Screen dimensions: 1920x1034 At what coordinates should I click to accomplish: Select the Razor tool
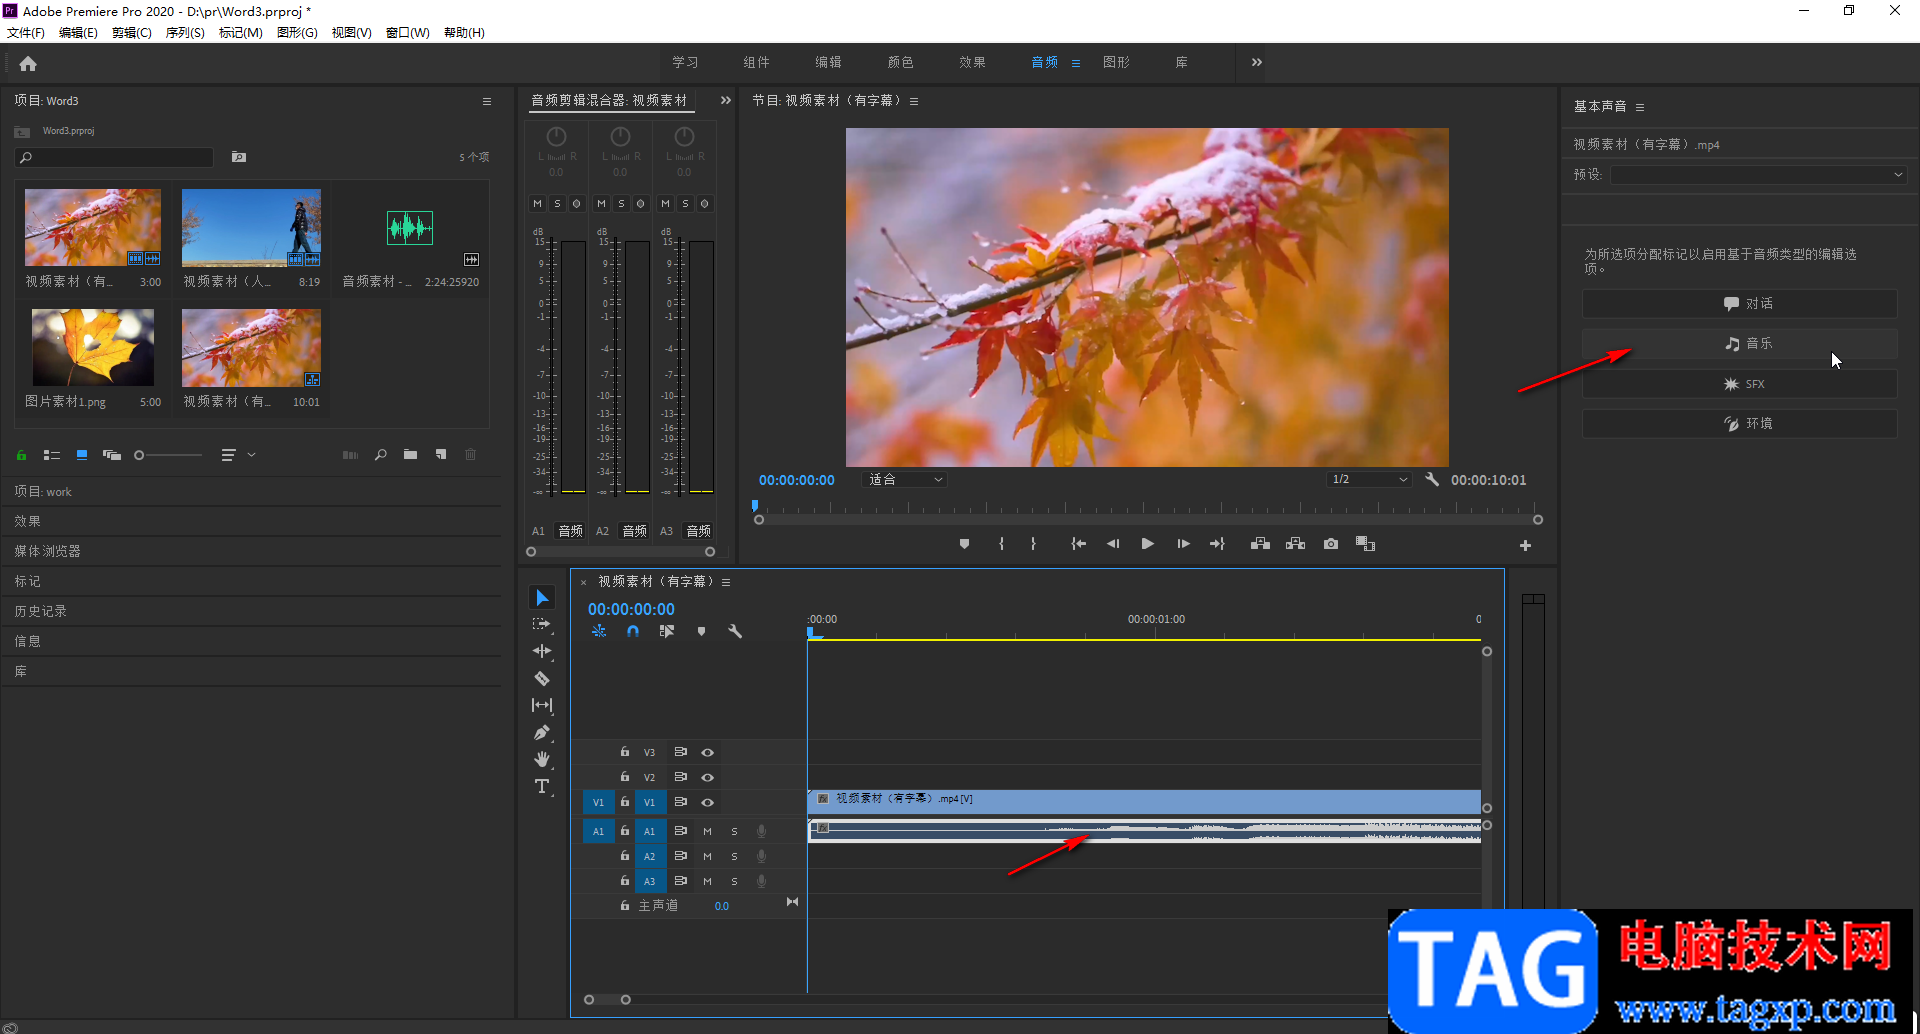click(x=542, y=678)
